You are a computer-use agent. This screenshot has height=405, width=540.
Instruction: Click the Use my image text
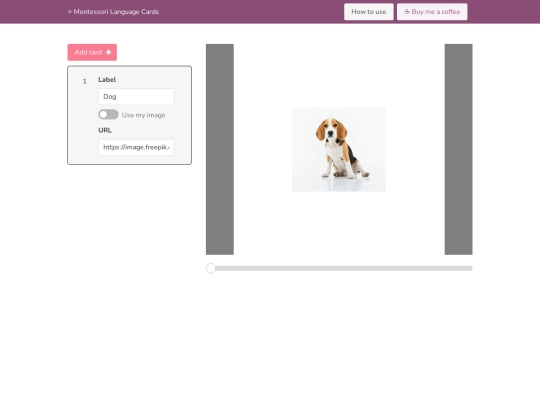pyautogui.click(x=143, y=115)
